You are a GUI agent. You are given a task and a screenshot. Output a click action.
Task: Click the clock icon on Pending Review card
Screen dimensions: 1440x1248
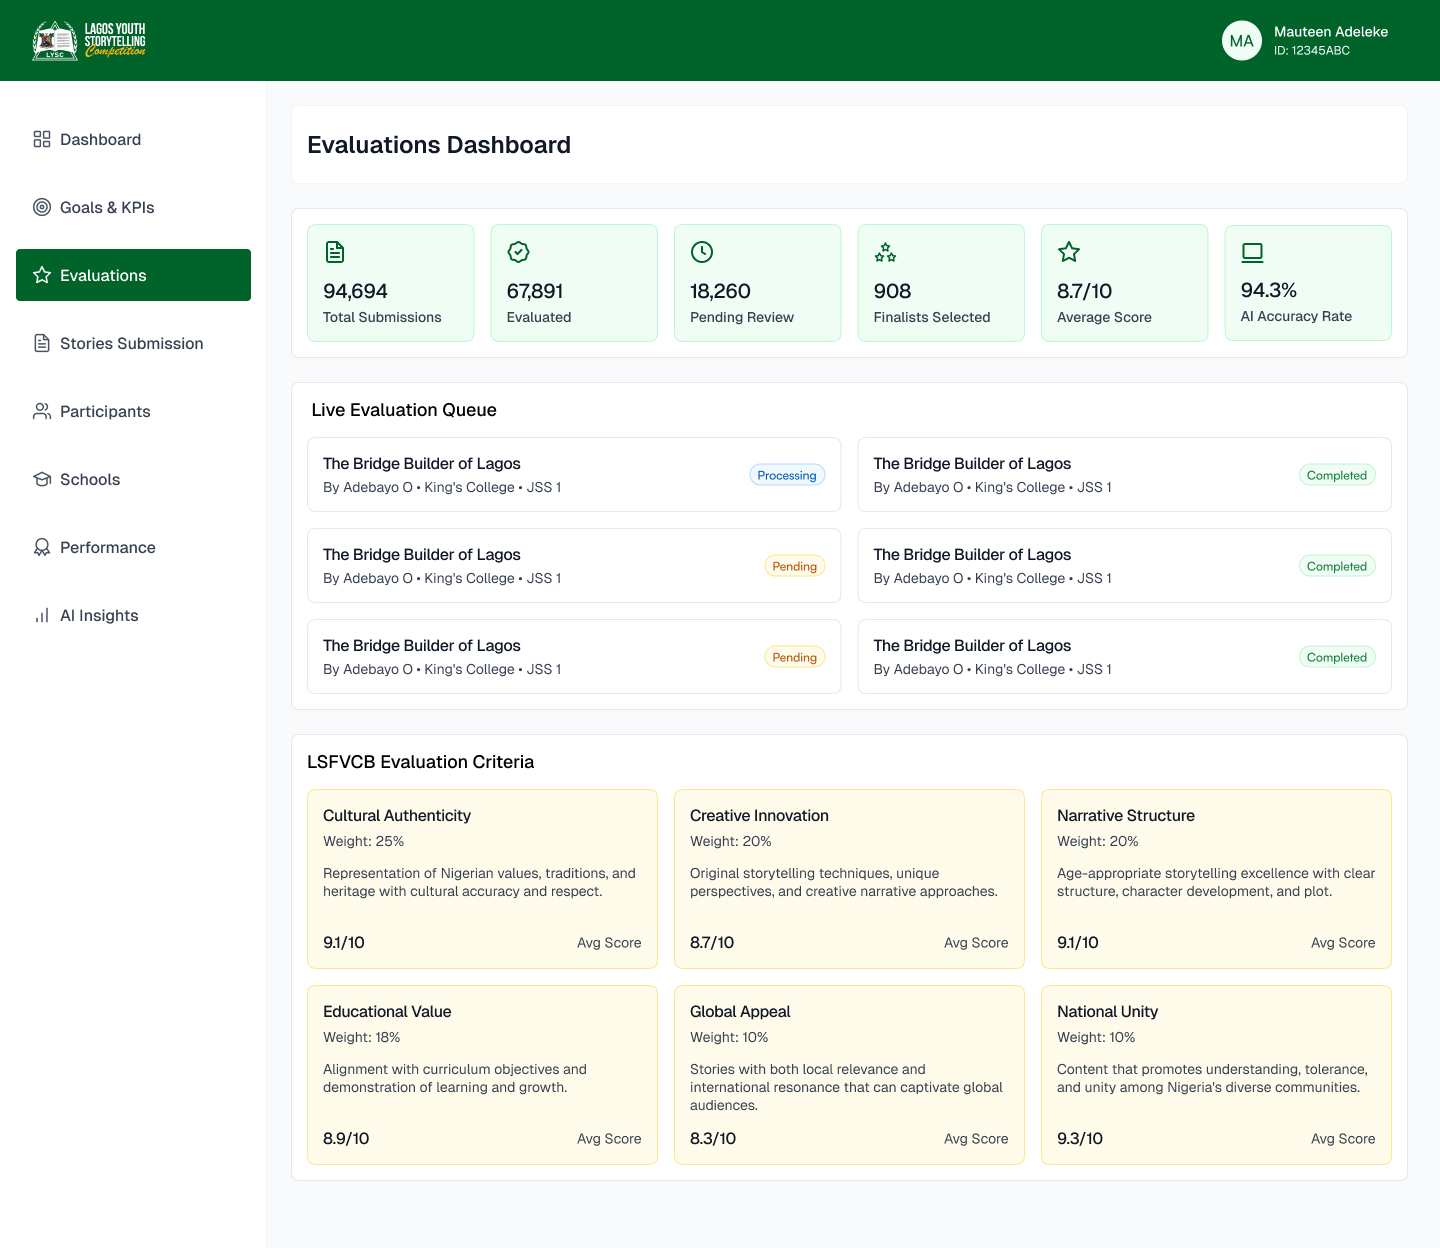(702, 252)
